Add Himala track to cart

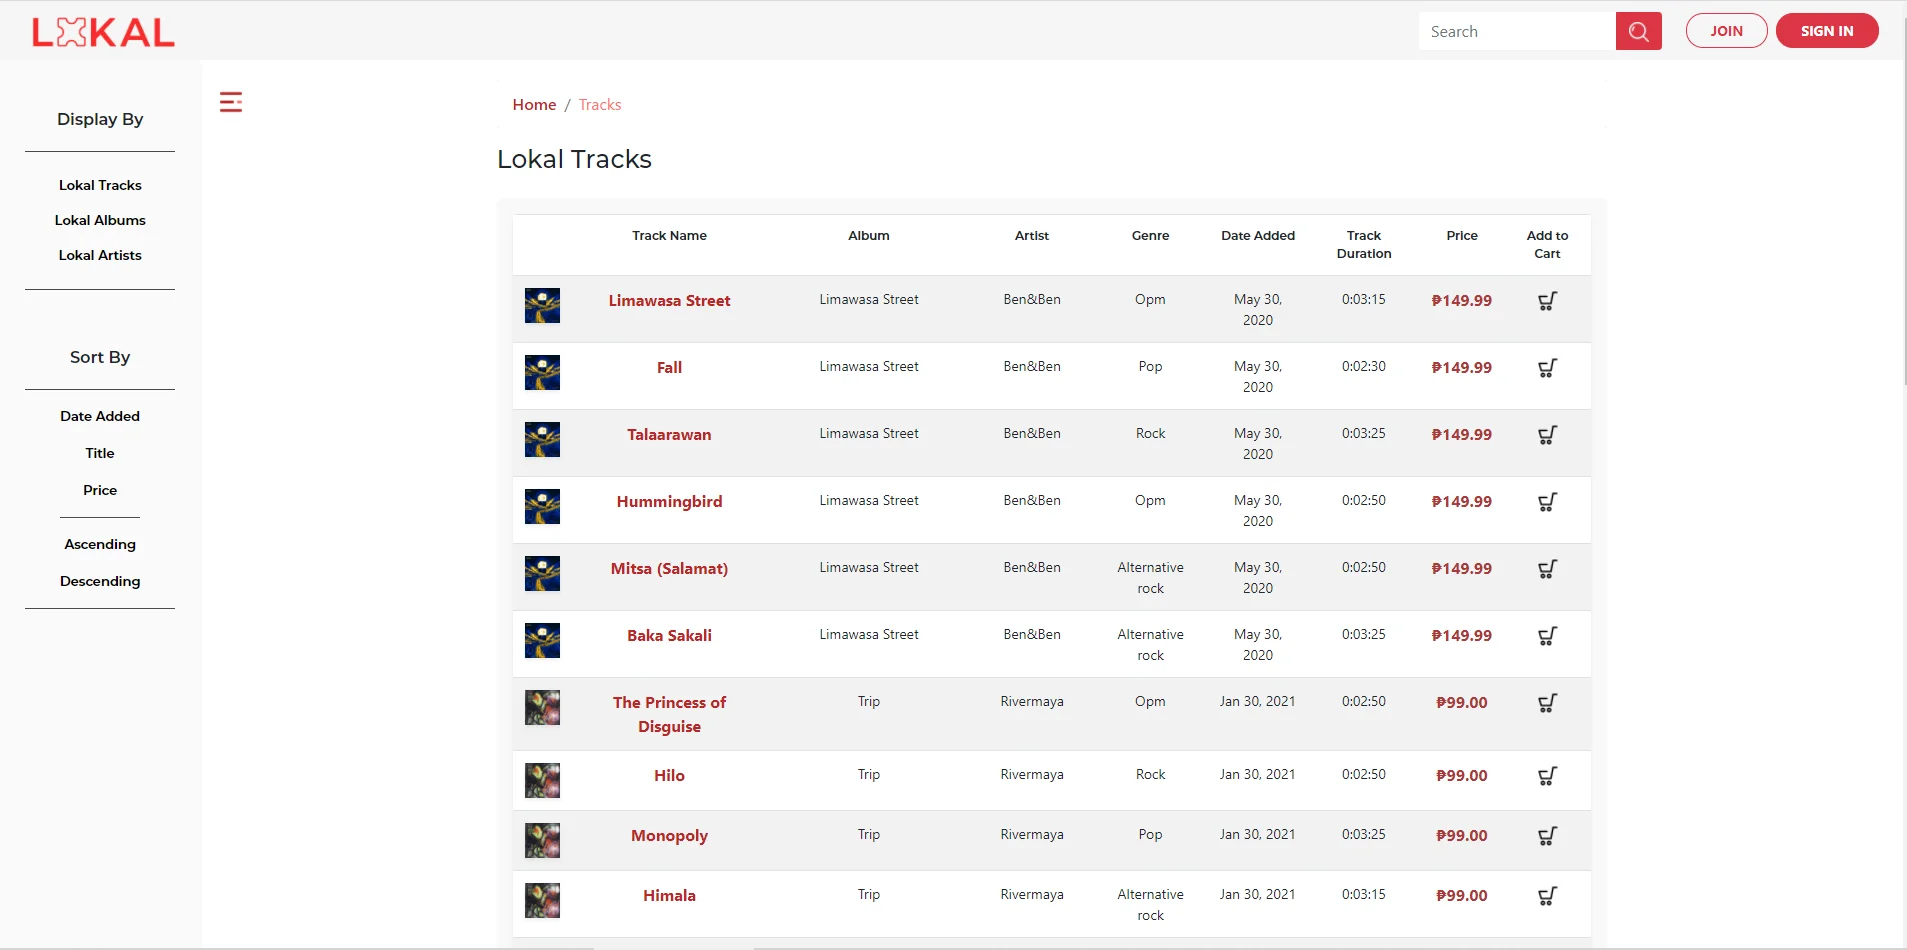1547,896
